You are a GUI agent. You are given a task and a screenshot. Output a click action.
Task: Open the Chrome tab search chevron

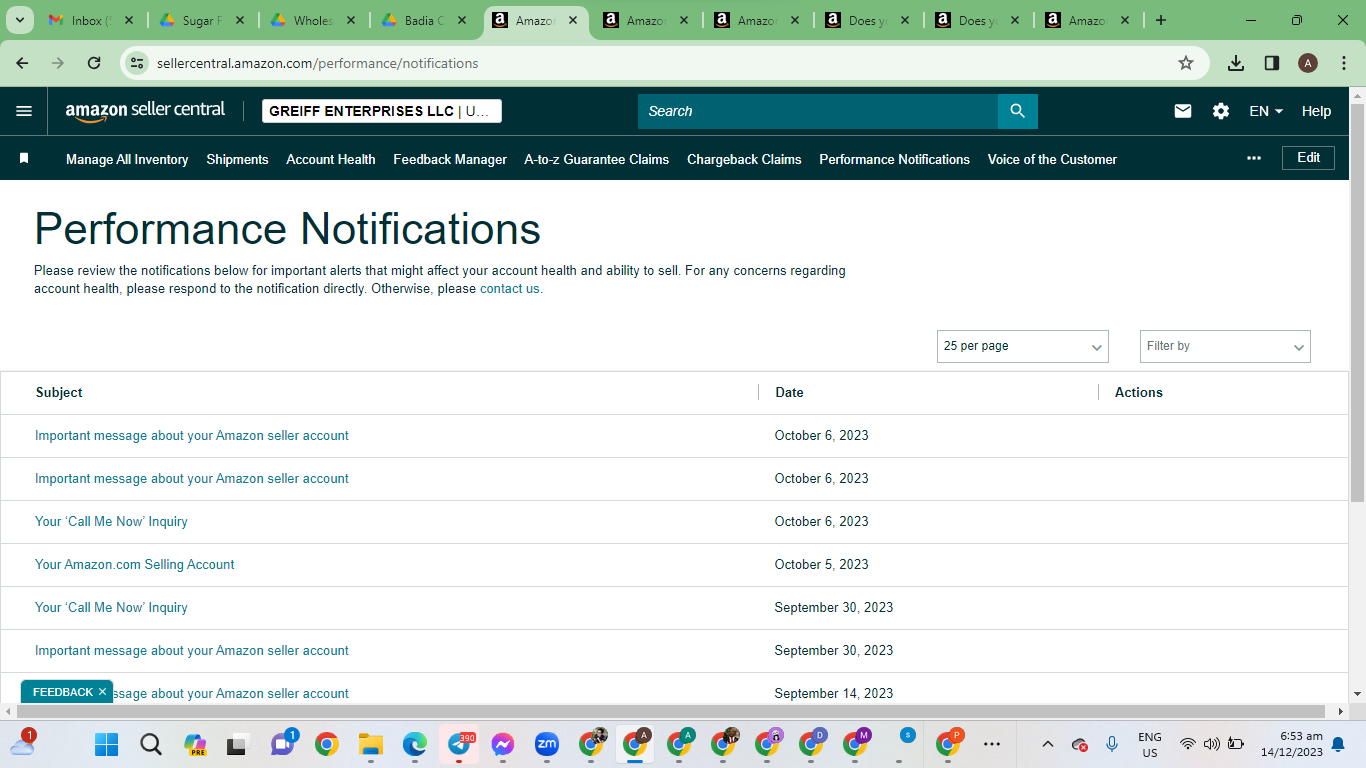(20, 20)
